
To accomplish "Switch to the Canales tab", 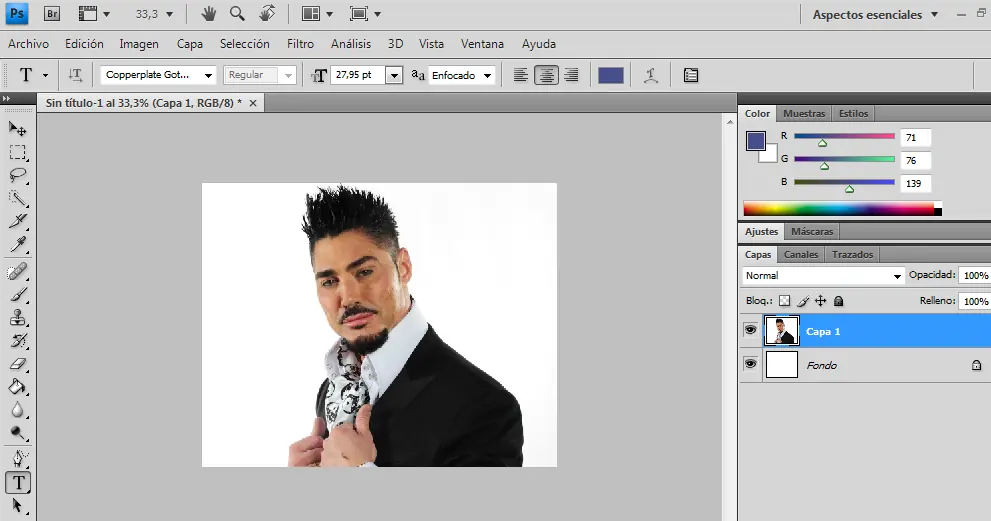I will tap(801, 255).
